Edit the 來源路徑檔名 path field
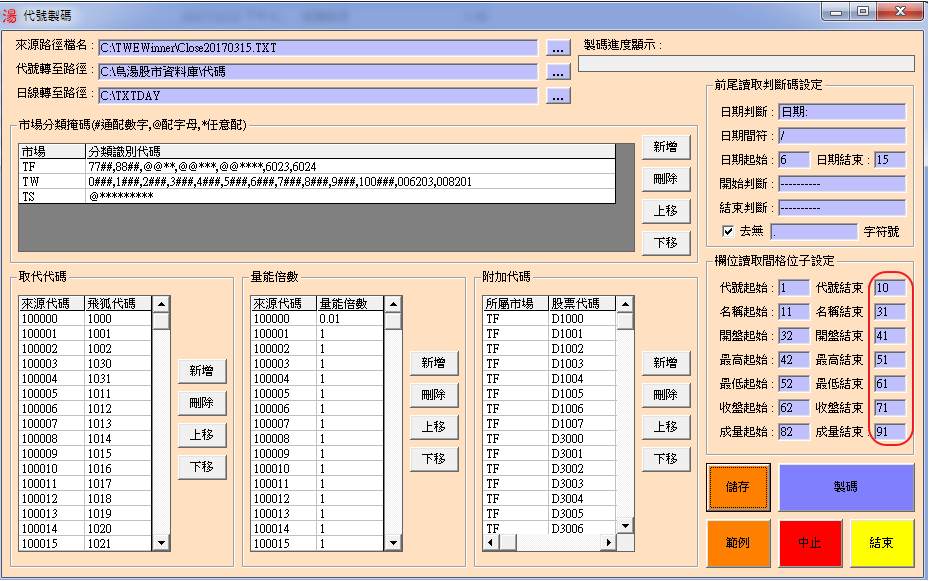Screen dimensions: 930x581 pos(318,48)
